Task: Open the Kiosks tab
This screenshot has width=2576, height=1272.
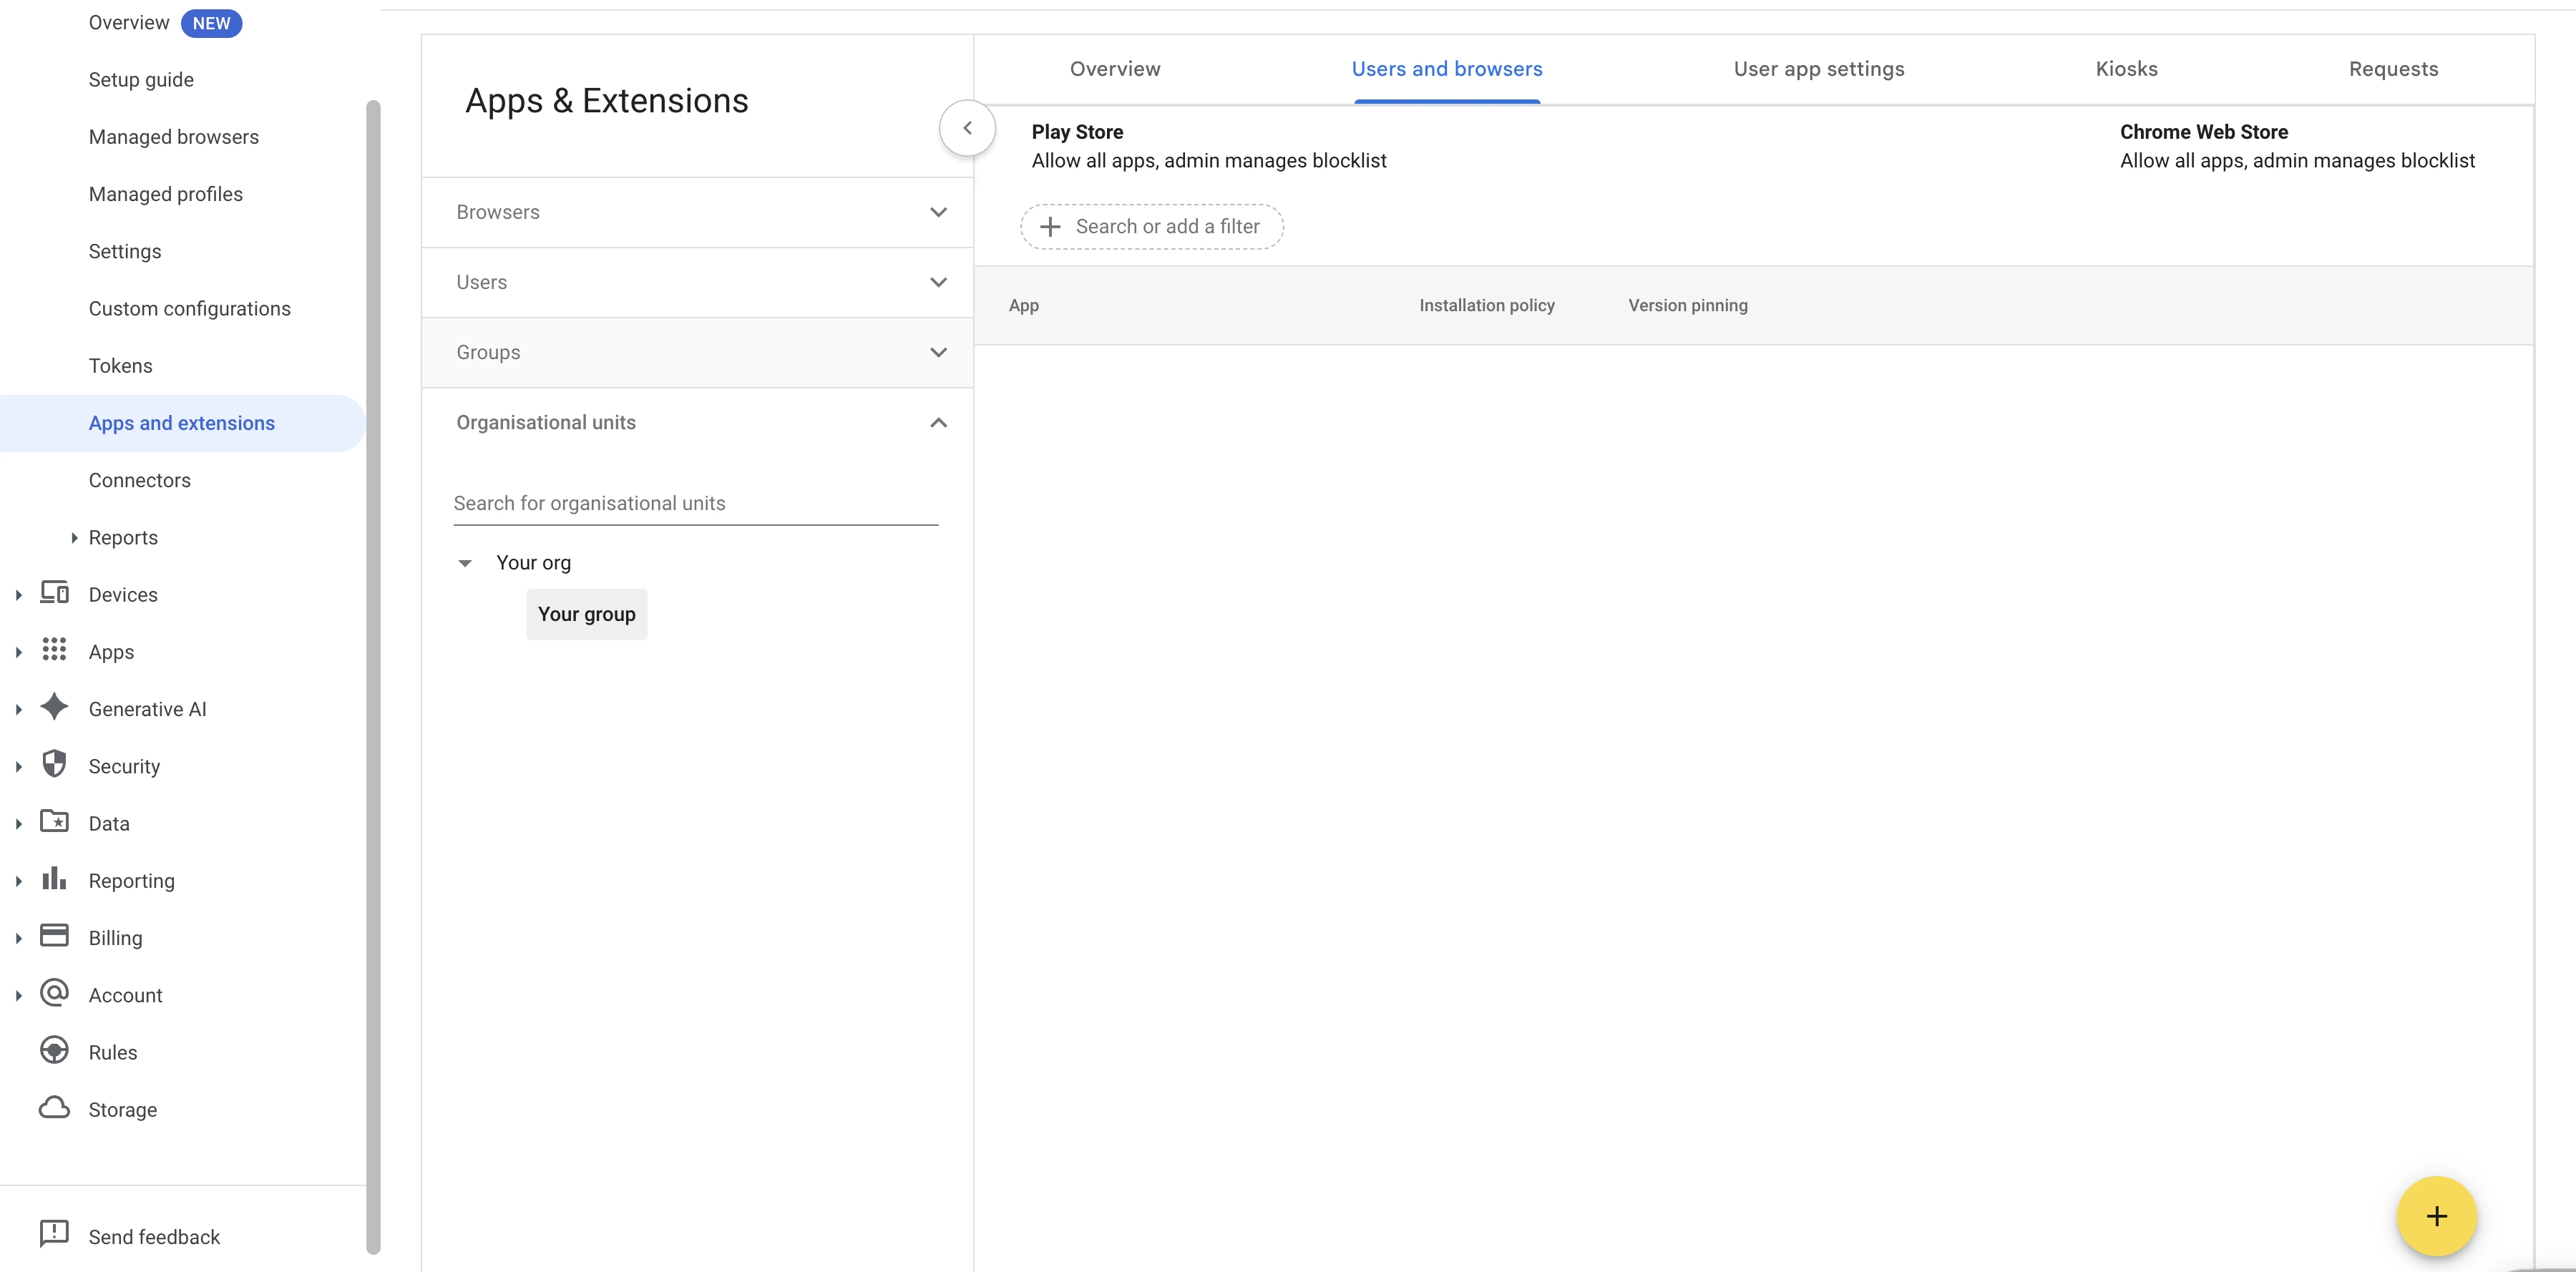Action: coord(2126,69)
